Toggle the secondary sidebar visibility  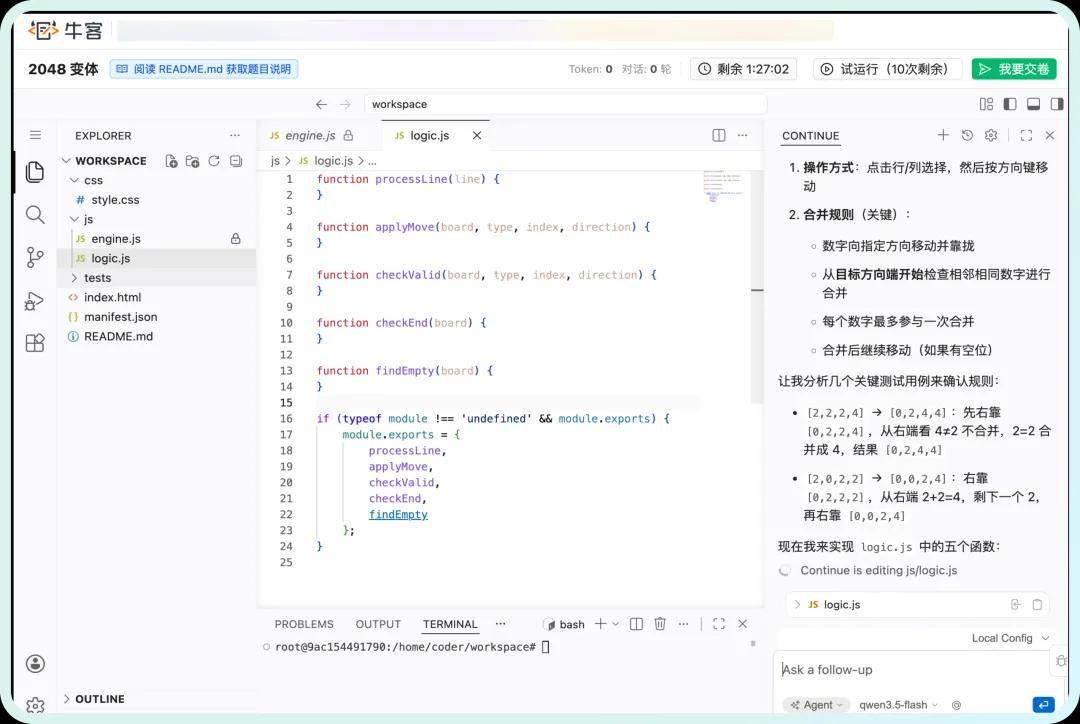1056,103
